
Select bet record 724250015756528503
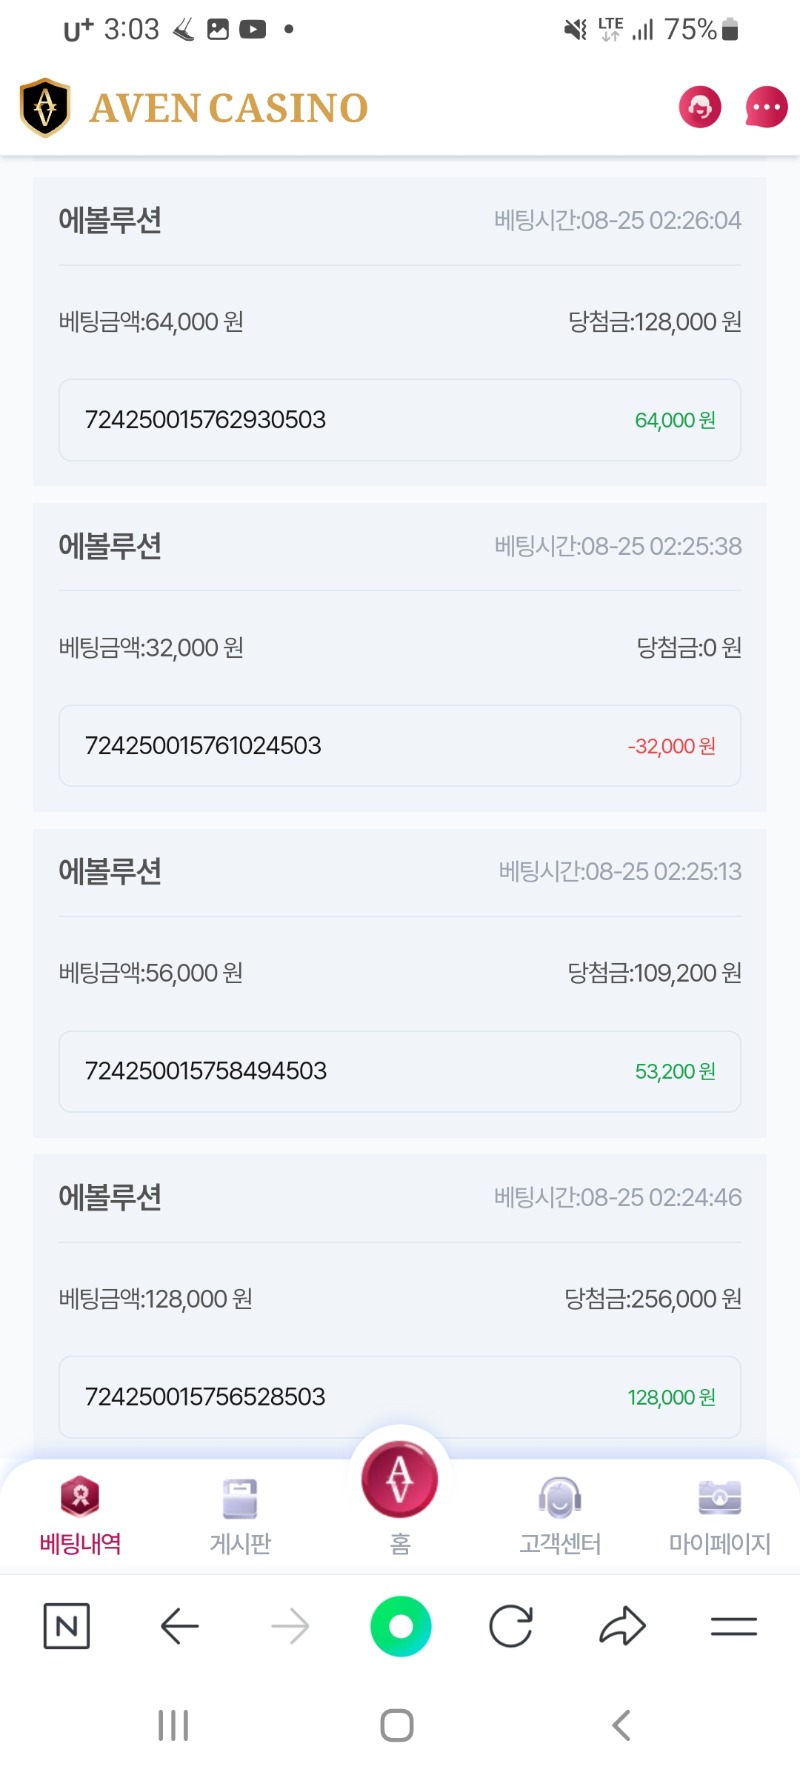400,1397
